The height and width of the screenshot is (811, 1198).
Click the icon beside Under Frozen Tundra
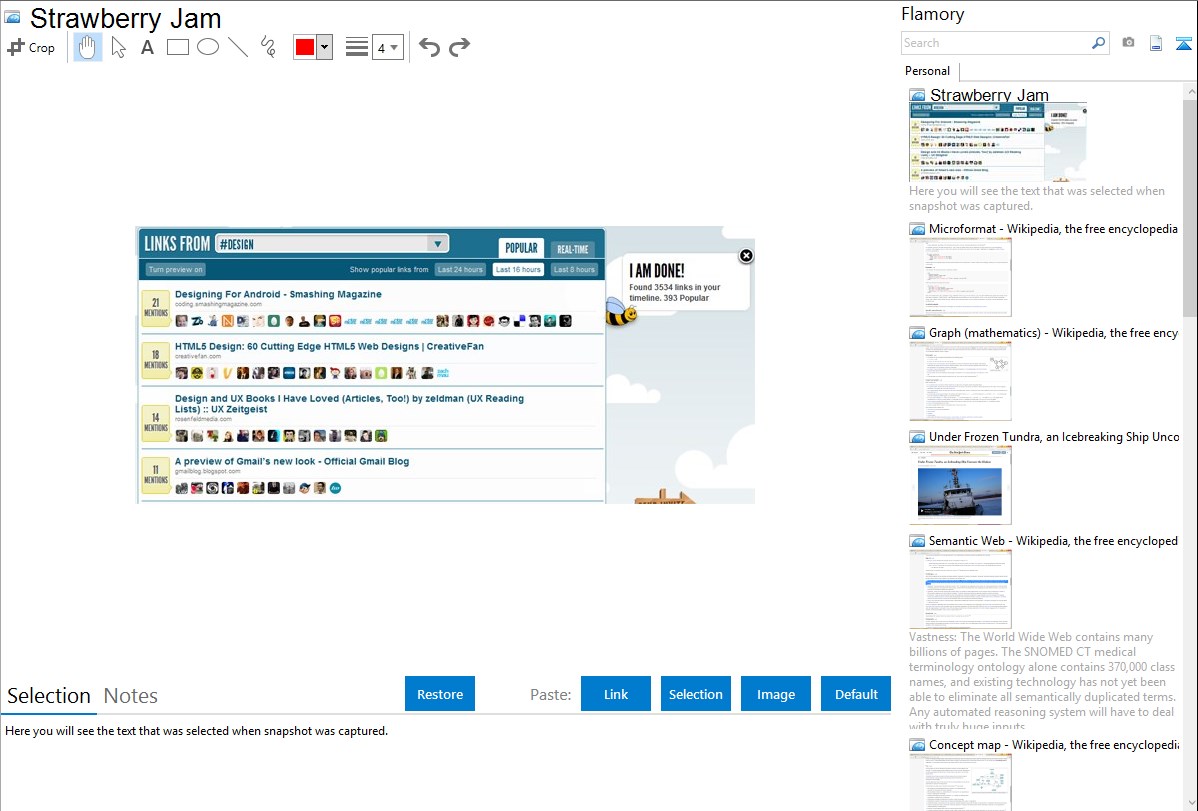917,437
